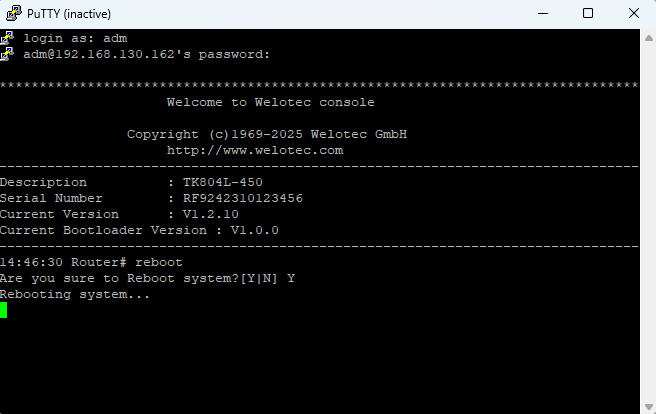Click the 'Rebooting system...' line
The width and height of the screenshot is (656, 414).
(x=75, y=294)
